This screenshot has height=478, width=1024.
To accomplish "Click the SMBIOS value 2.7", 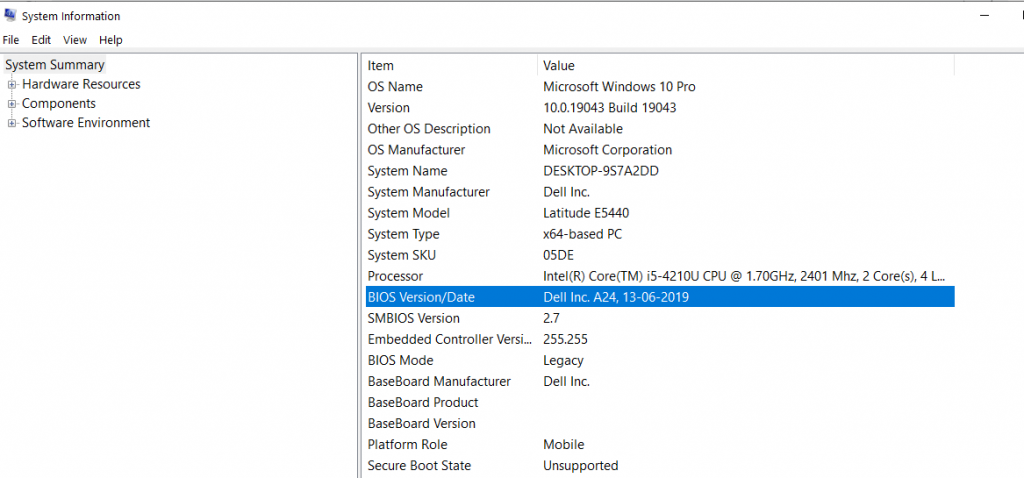I will click(551, 318).
